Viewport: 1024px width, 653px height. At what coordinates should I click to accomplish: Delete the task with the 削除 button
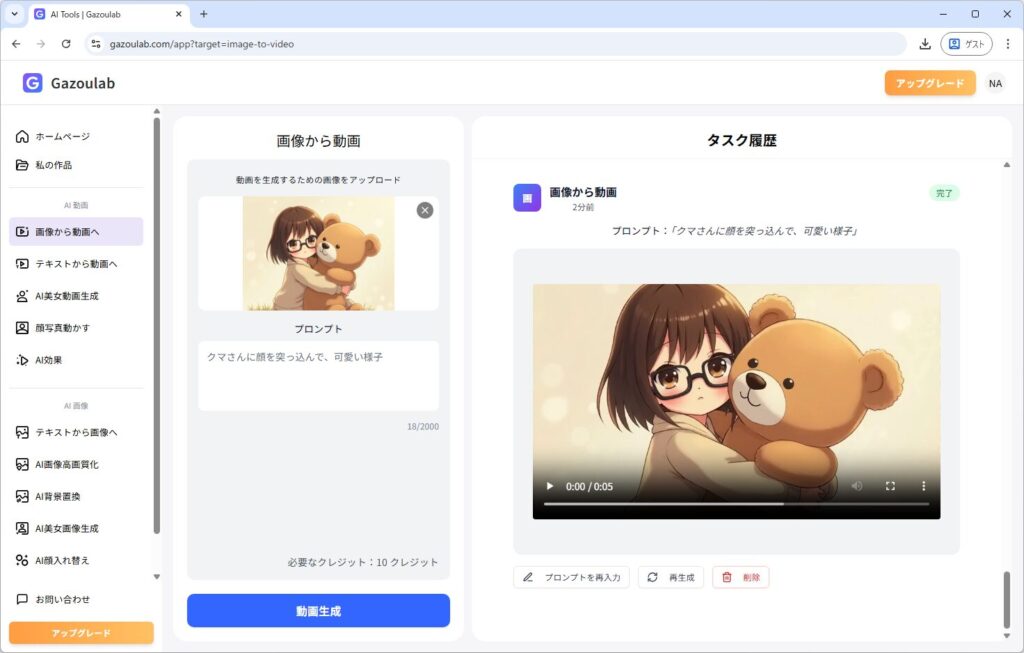point(741,577)
